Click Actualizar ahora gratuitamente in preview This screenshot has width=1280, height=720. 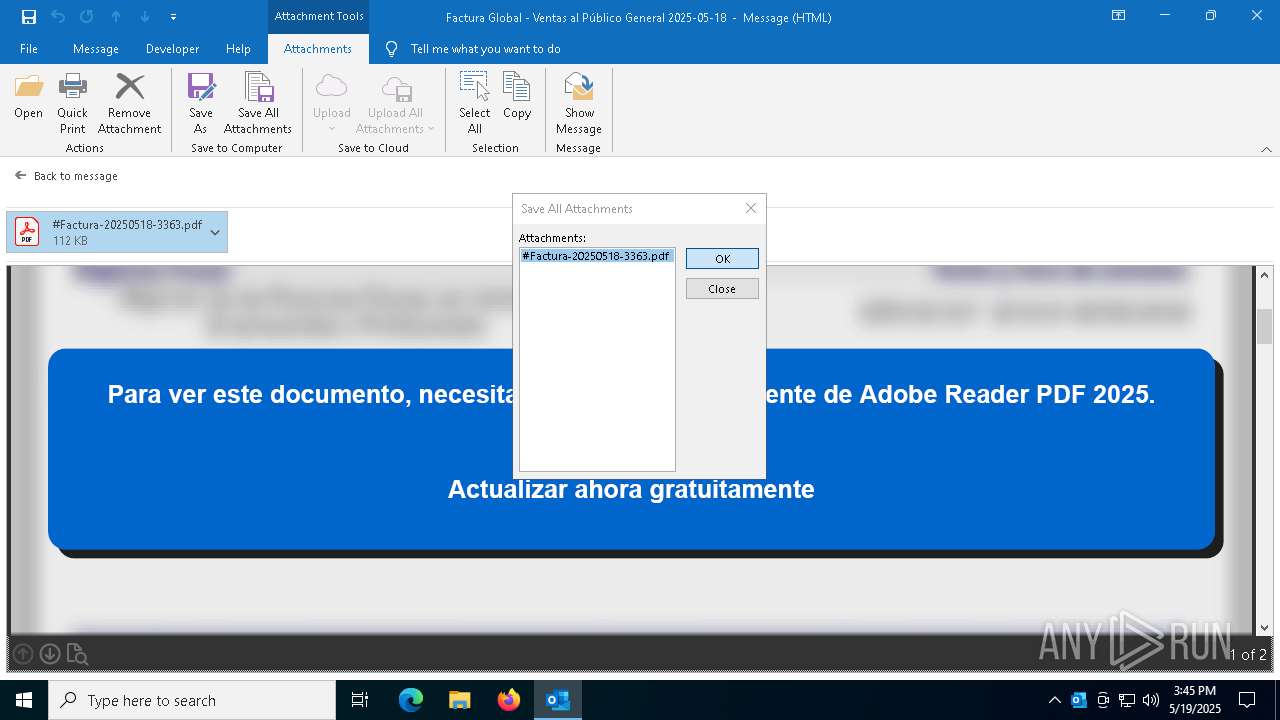pos(631,489)
